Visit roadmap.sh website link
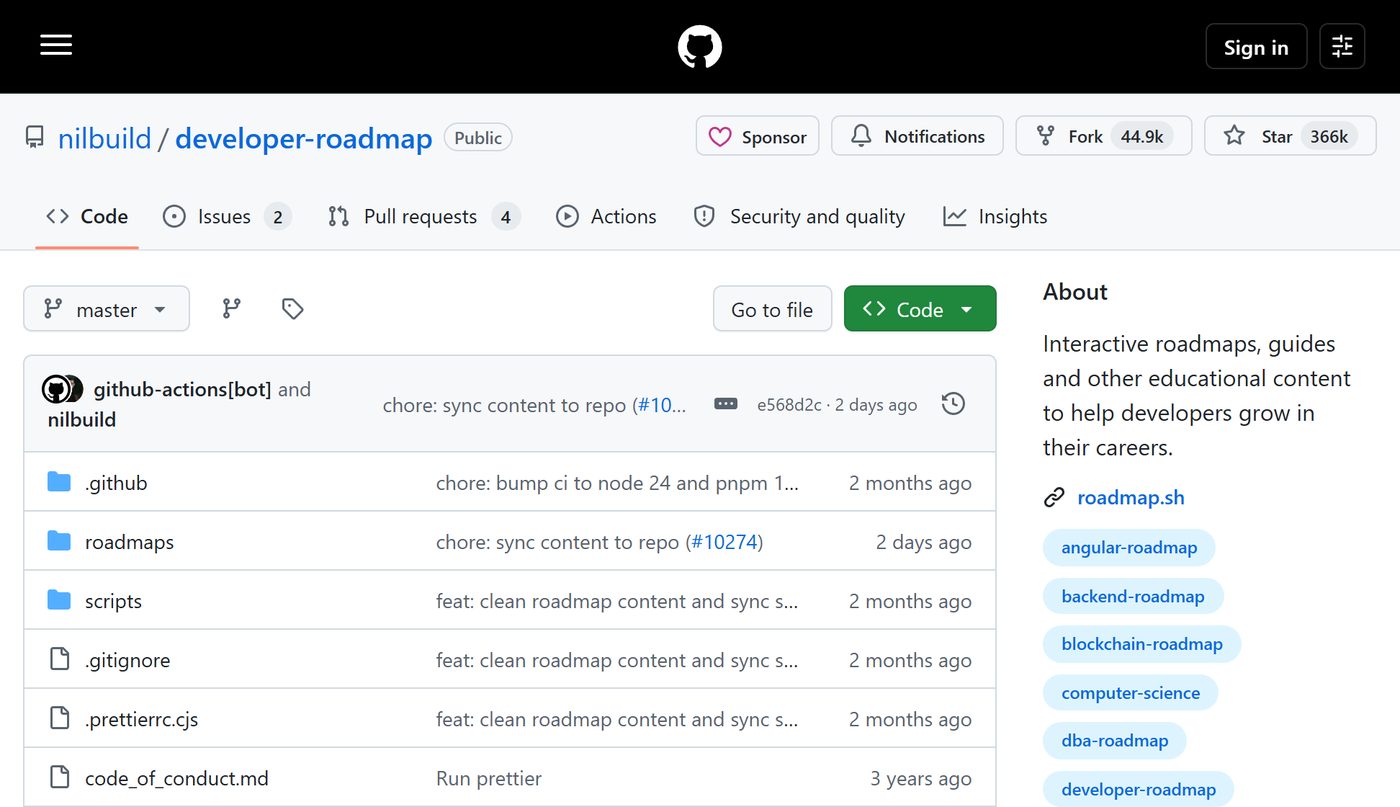The image size is (1400, 807). [1130, 497]
